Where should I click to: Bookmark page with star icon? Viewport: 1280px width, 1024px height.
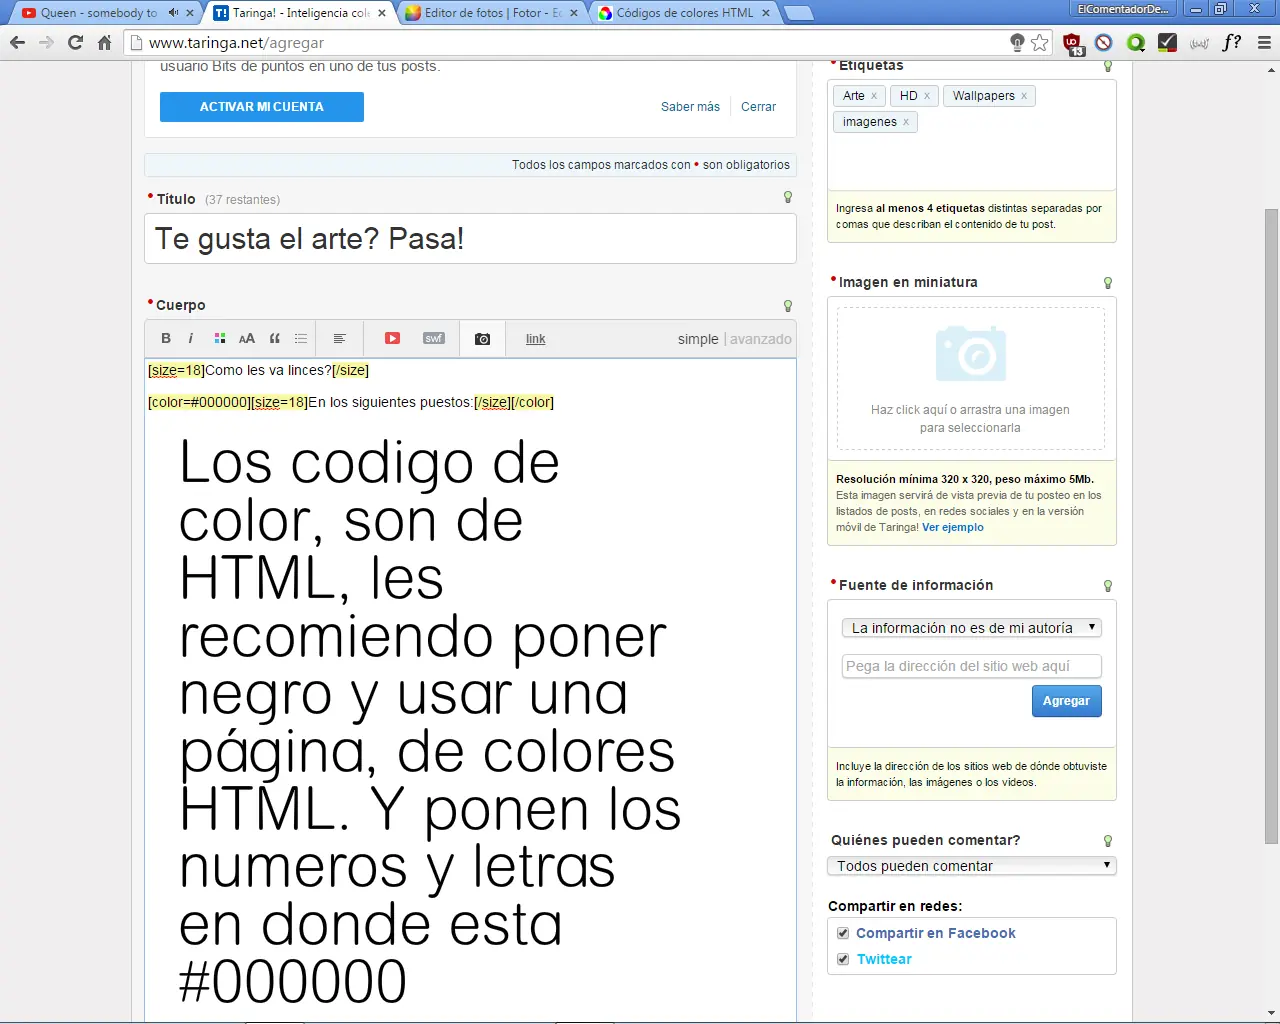coord(1040,42)
